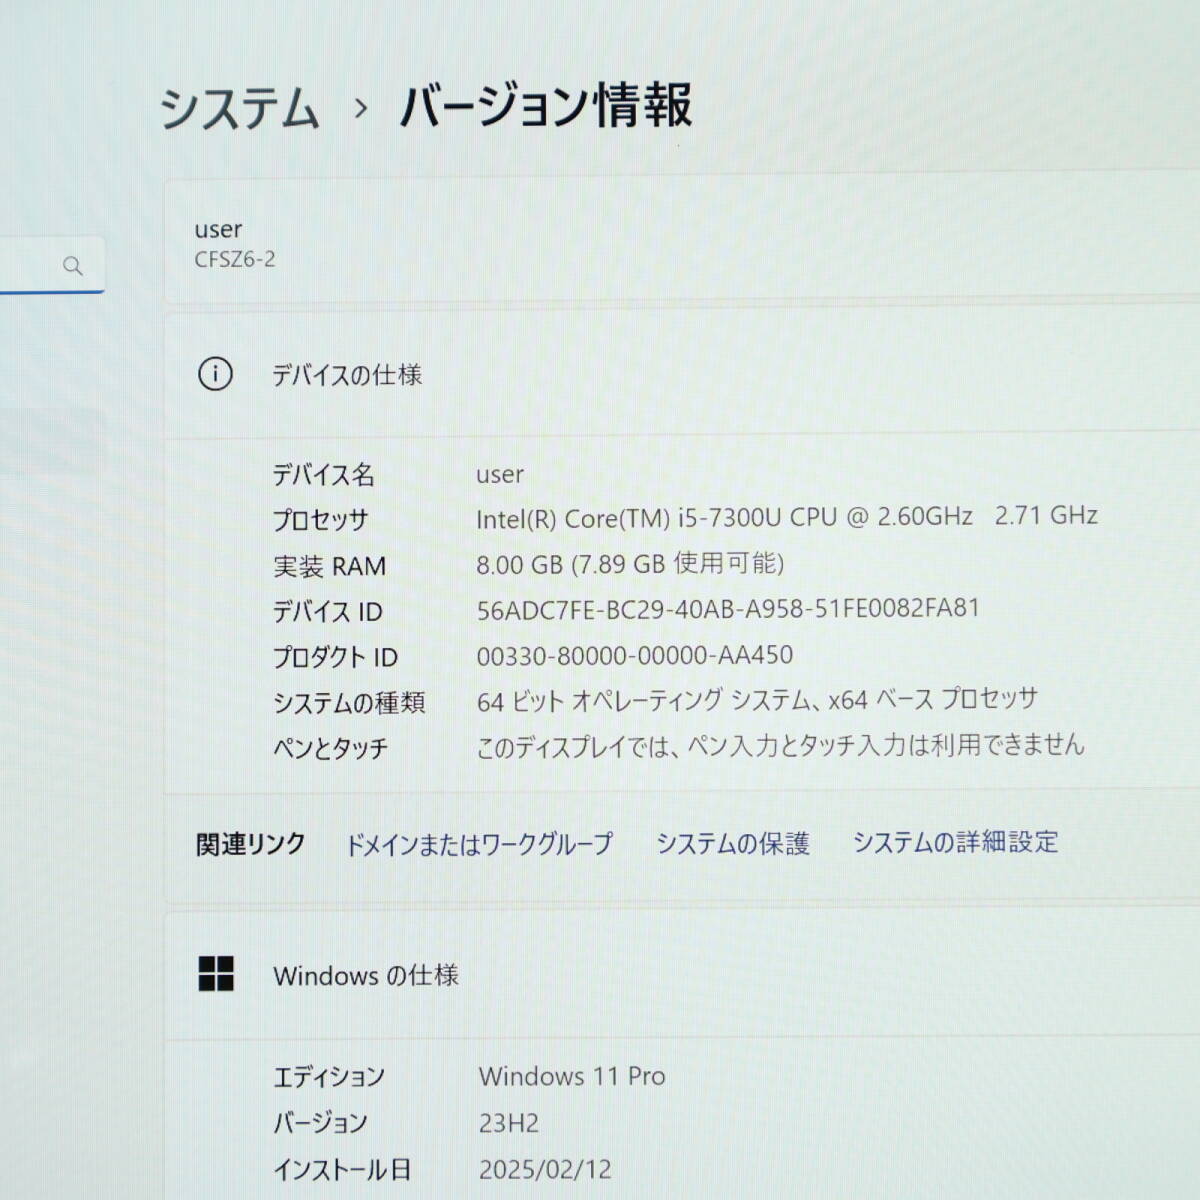Viewport: 1200px width, 1200px height.
Task: Open システムの詳細設定 link
Action: click(955, 842)
